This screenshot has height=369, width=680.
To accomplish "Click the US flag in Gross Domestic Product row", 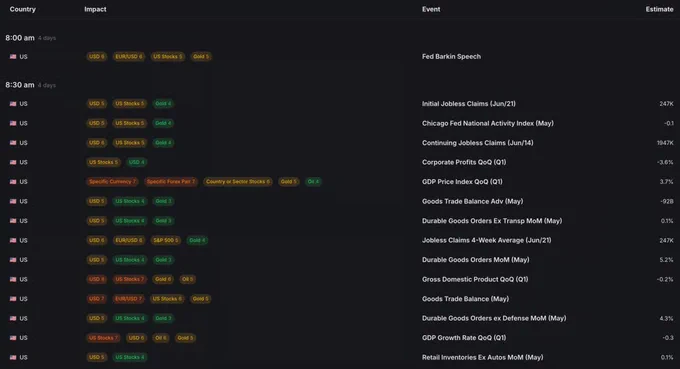I will pos(13,279).
